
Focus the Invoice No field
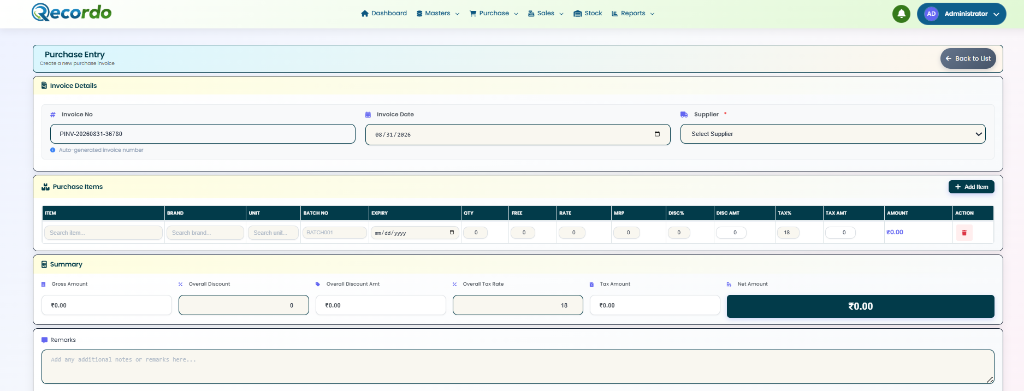[x=202, y=134]
